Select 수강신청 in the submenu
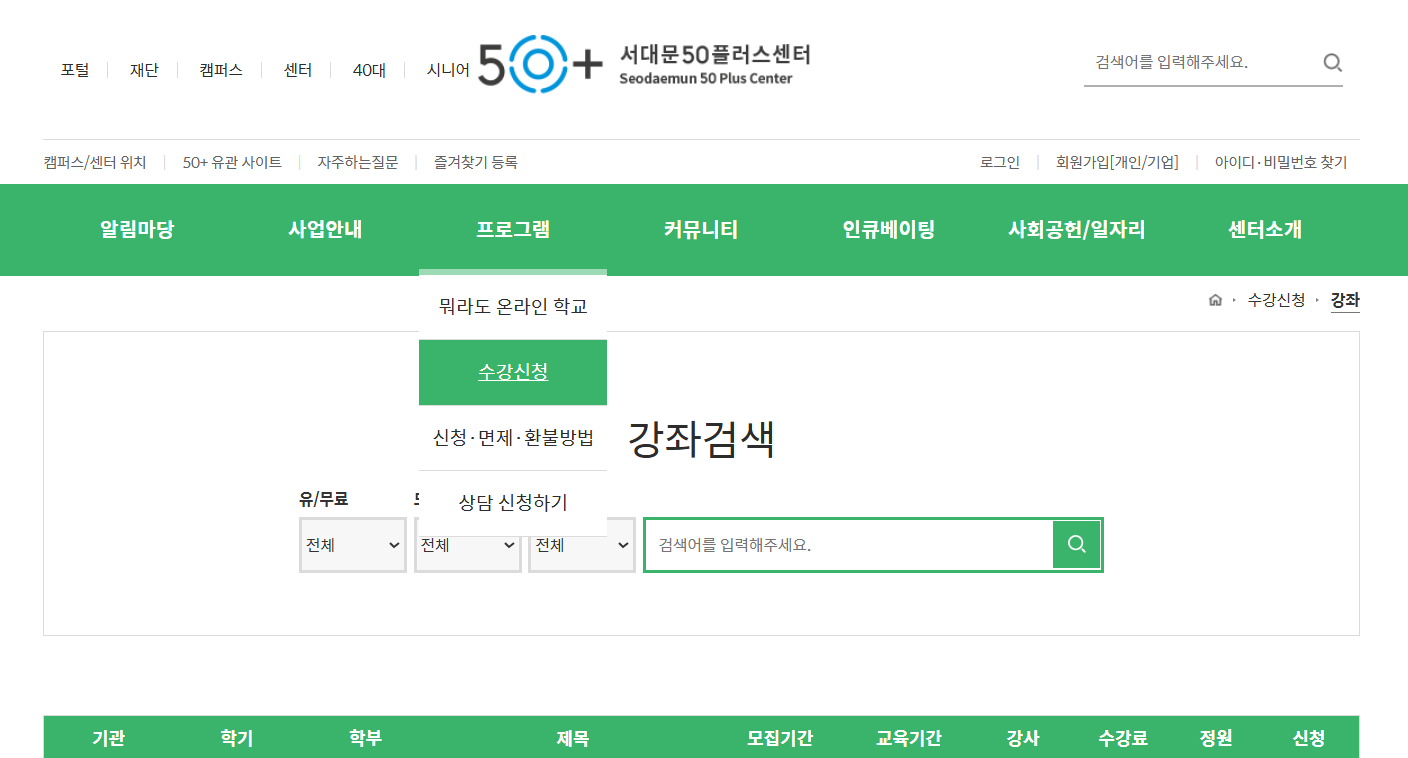 pyautogui.click(x=512, y=372)
